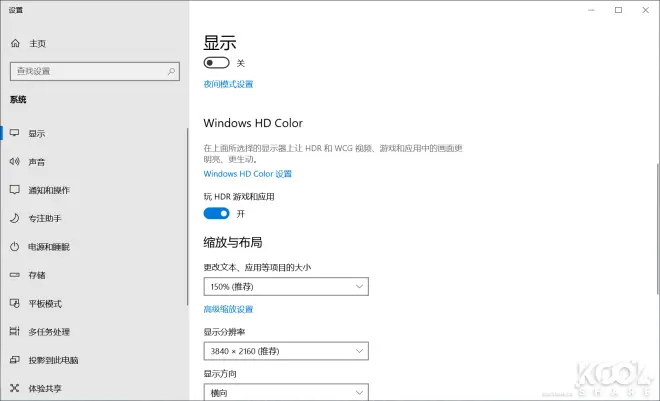The image size is (660, 401).
Task: Click the multitasking icon for 多任务处理
Action: click(x=14, y=331)
